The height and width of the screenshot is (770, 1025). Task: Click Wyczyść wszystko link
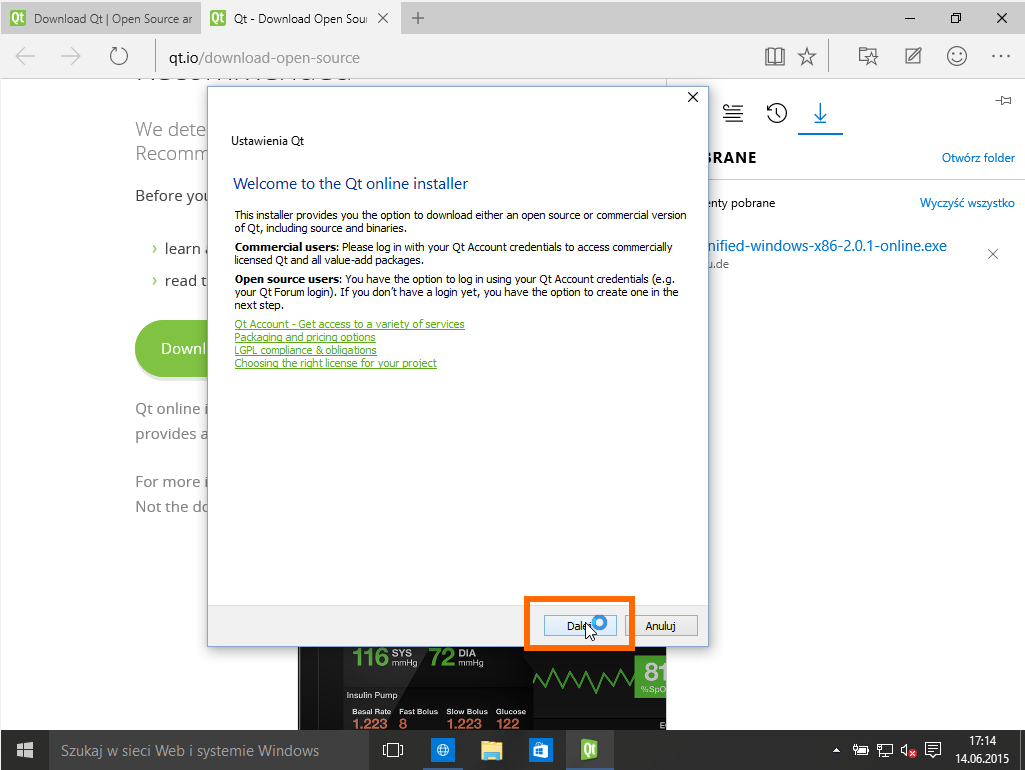967,203
